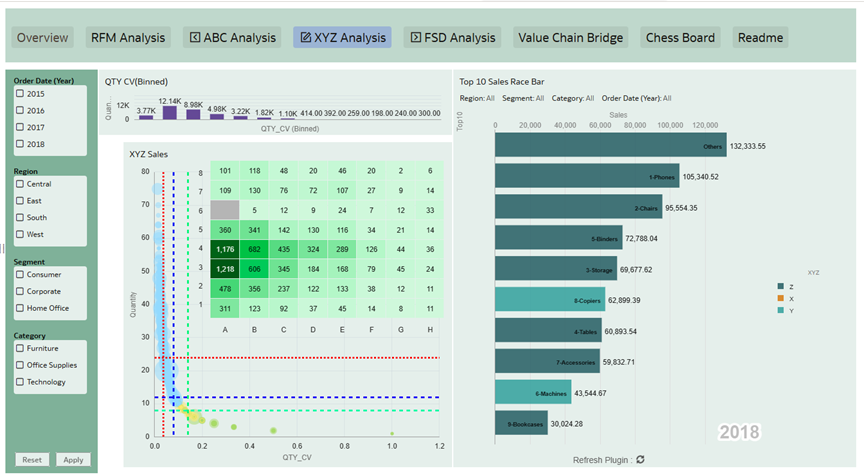
Task: Click the sales value 132,333.55
Action: click(x=748, y=146)
